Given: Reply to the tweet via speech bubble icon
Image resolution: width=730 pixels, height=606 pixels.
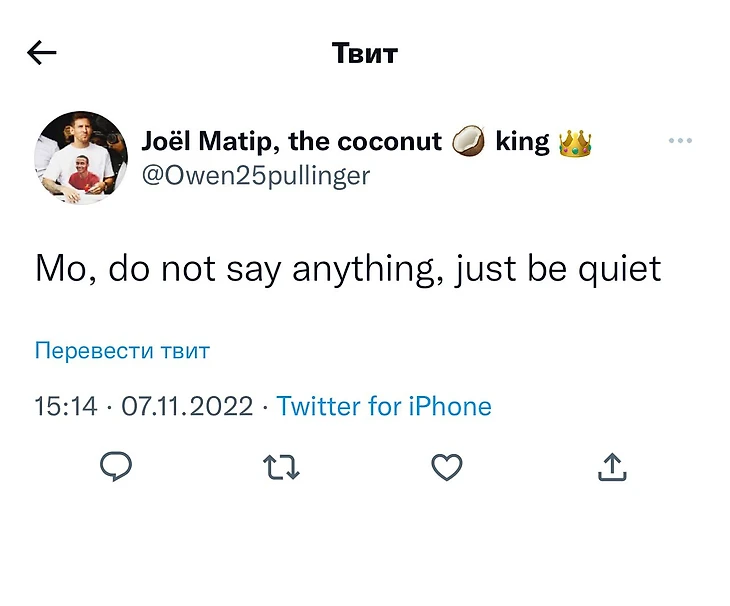Looking at the screenshot, I should tap(117, 466).
